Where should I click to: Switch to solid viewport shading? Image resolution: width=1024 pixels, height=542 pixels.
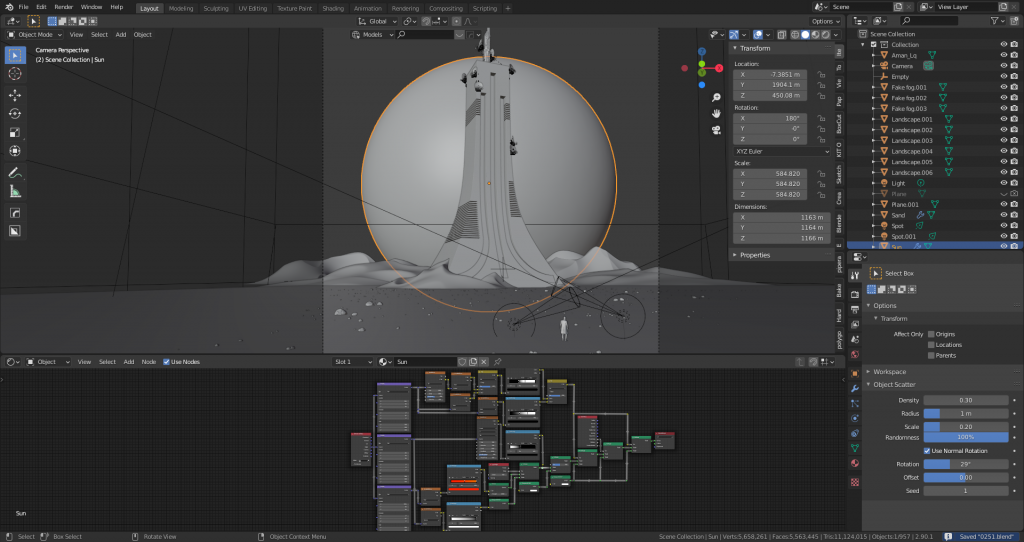point(805,35)
